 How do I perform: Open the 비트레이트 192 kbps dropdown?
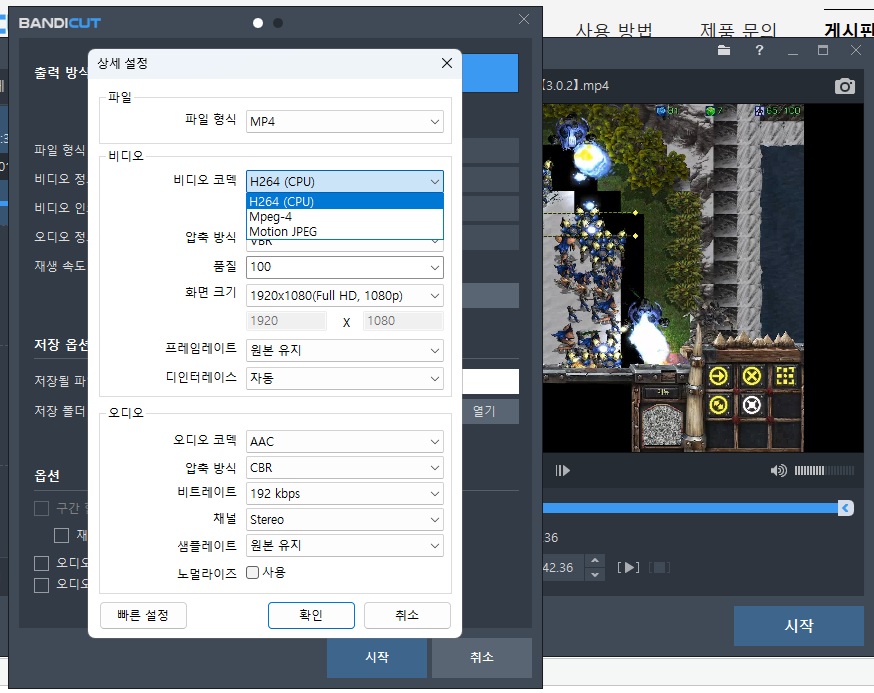[x=344, y=493]
